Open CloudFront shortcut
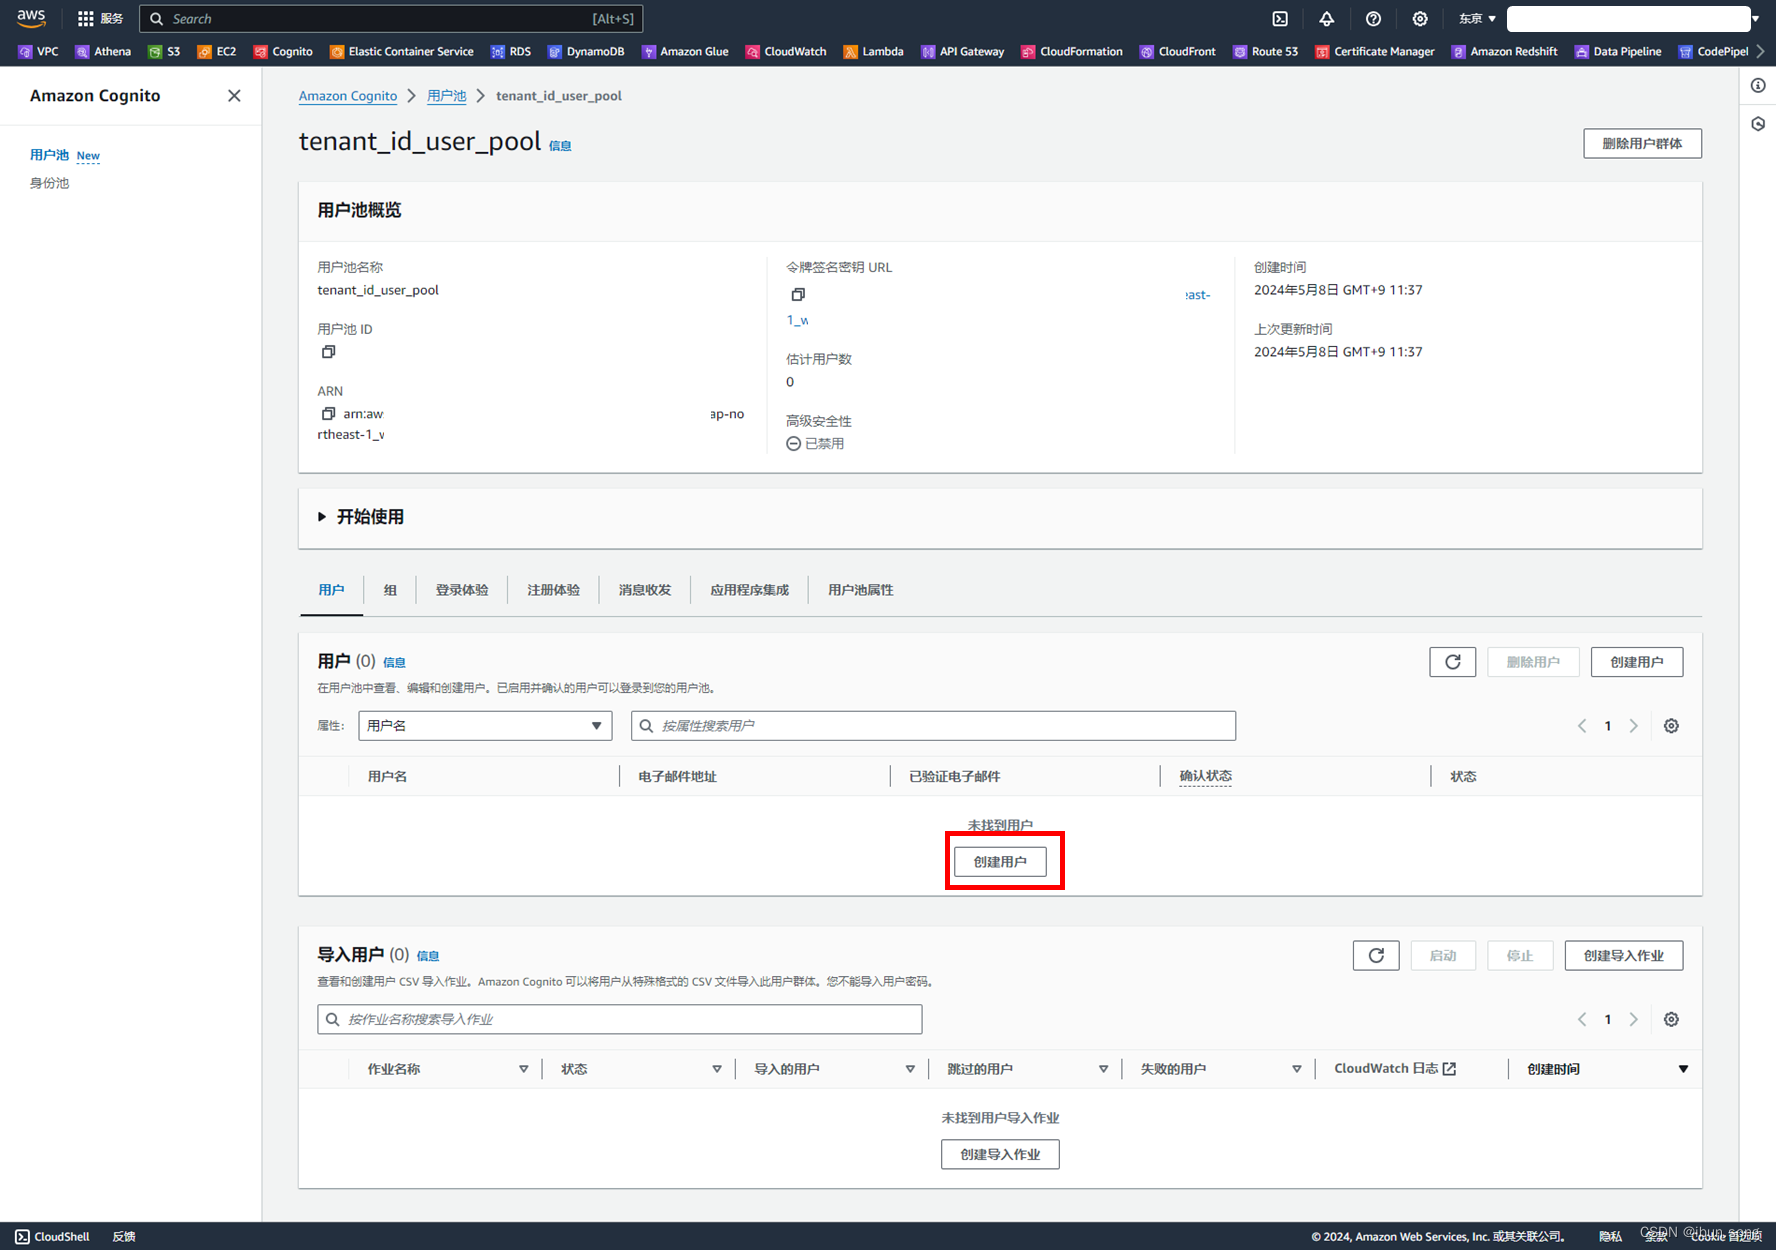This screenshot has width=1776, height=1250. (1177, 52)
